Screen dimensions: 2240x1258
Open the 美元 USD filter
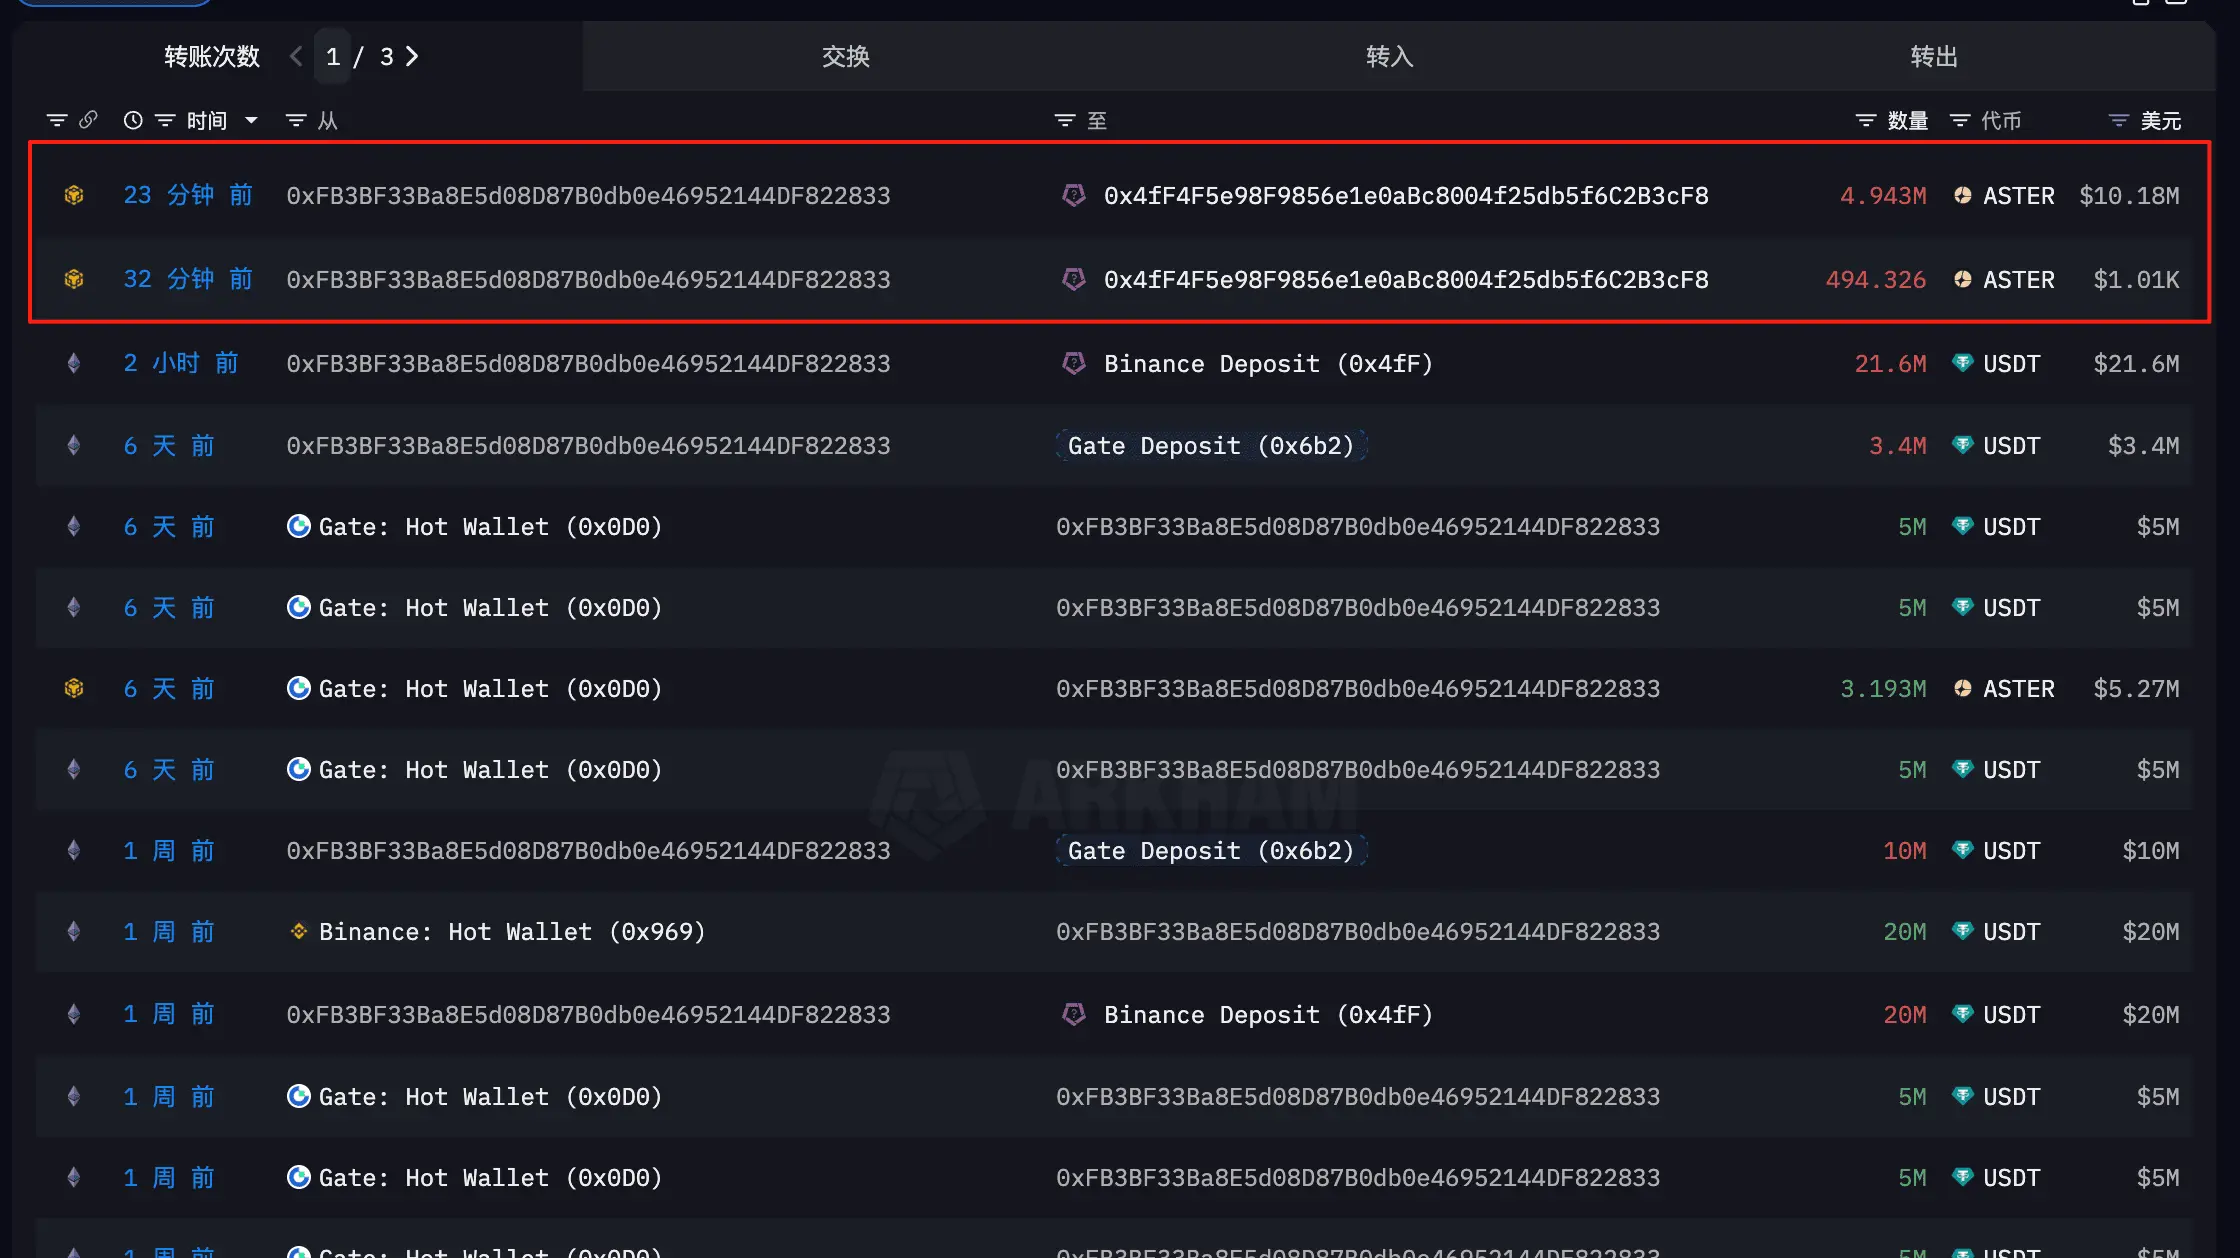(x=2119, y=120)
